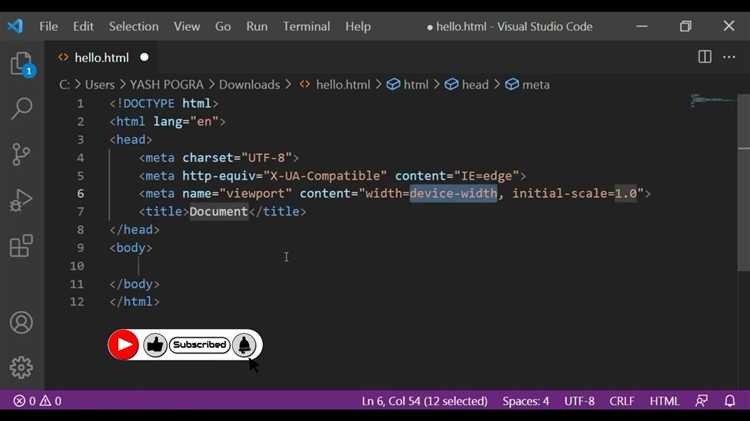Open the Run menu
Image resolution: width=750 pixels, height=421 pixels.
[257, 26]
